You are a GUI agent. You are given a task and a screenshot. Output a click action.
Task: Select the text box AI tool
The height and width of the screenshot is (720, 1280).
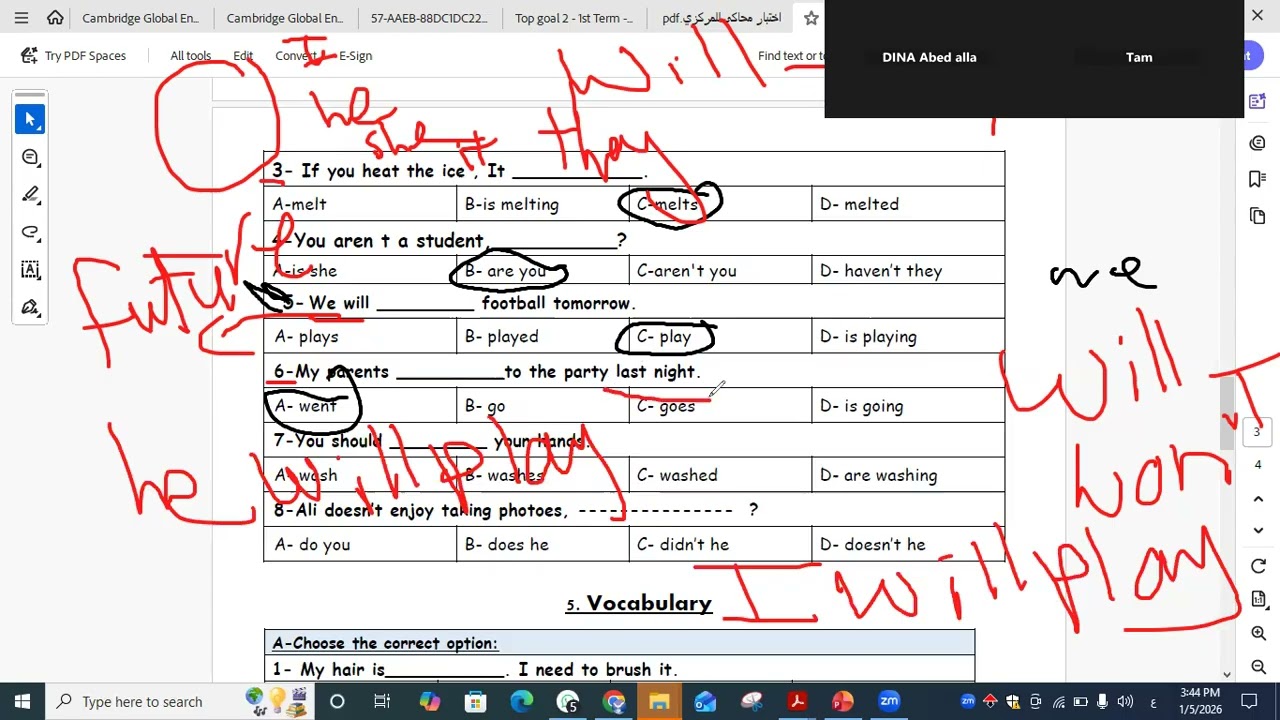(x=30, y=269)
